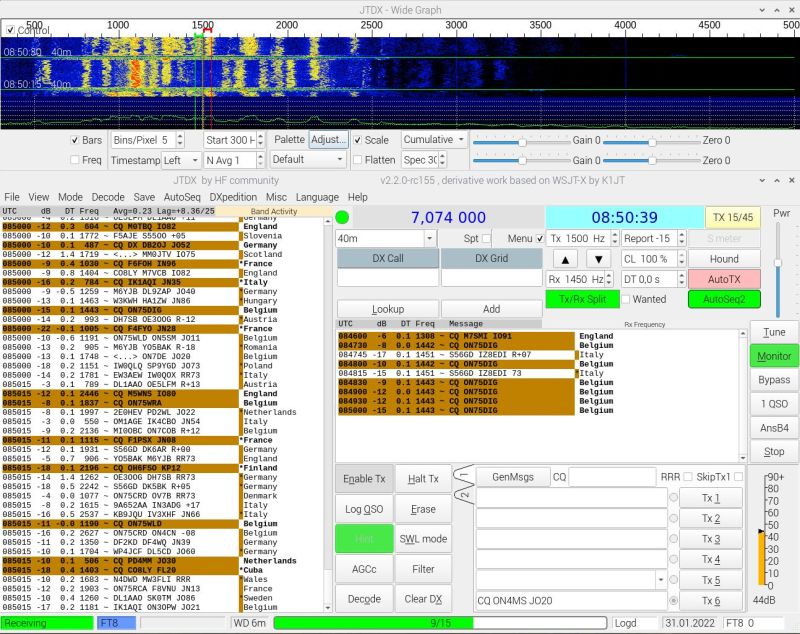Open the File menu
Viewport: 800px width, 634px height.
tap(12, 197)
